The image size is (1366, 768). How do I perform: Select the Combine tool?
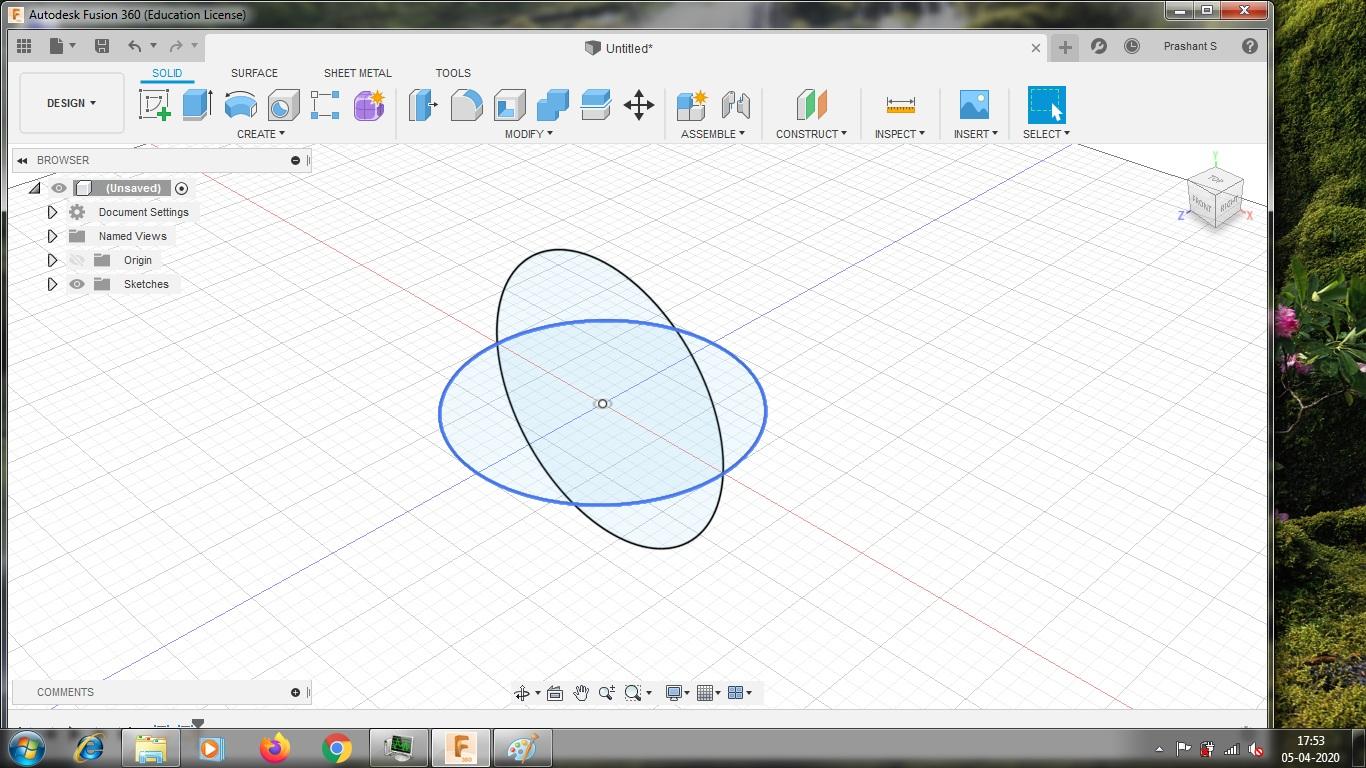coord(552,105)
